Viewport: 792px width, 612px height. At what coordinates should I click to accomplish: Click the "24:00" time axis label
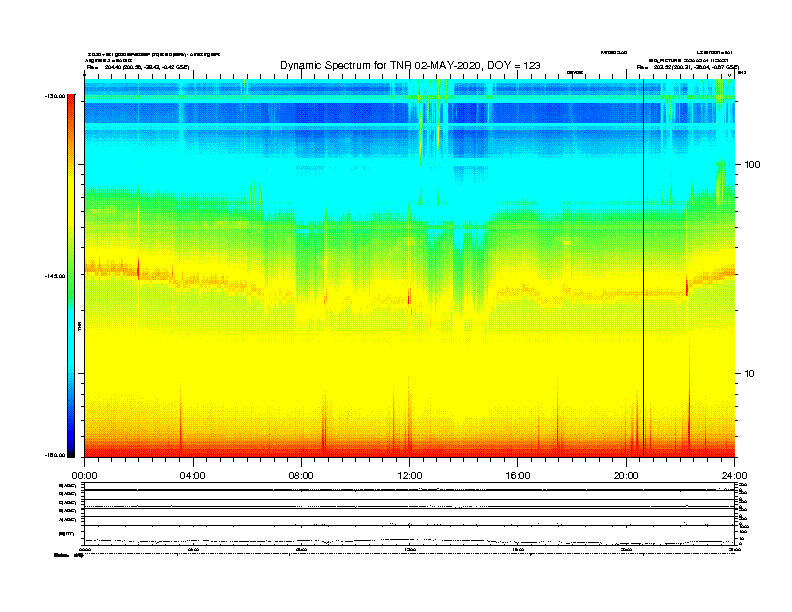pos(734,476)
